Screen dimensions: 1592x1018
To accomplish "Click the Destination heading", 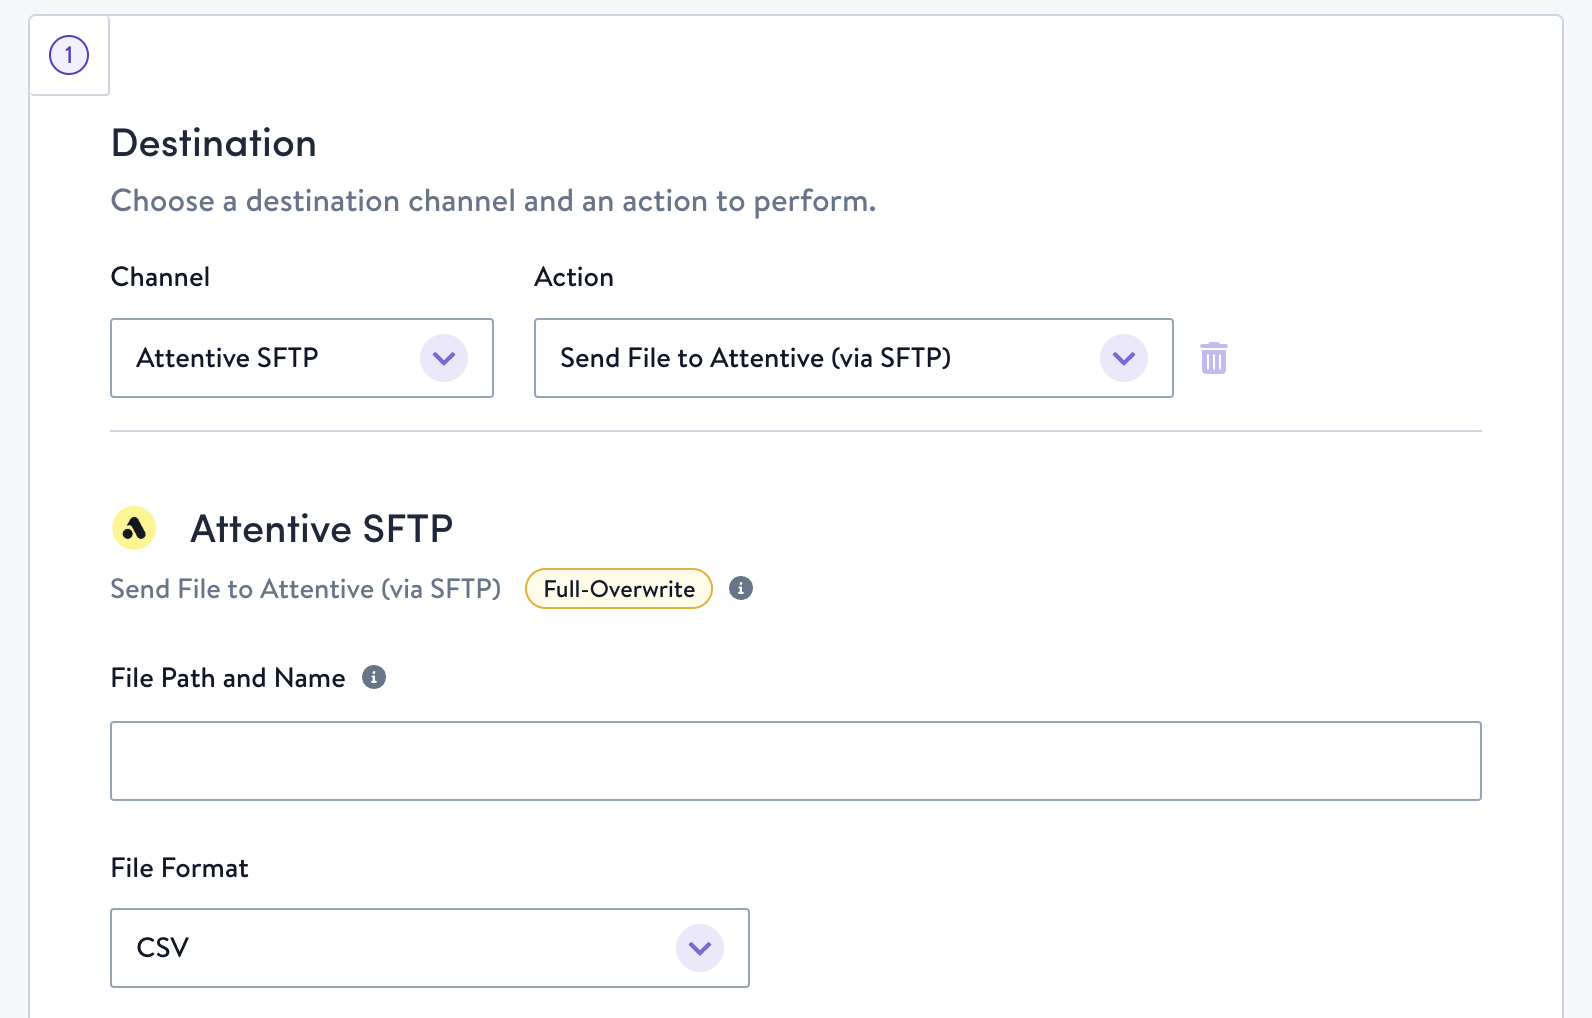I will pos(214,143).
